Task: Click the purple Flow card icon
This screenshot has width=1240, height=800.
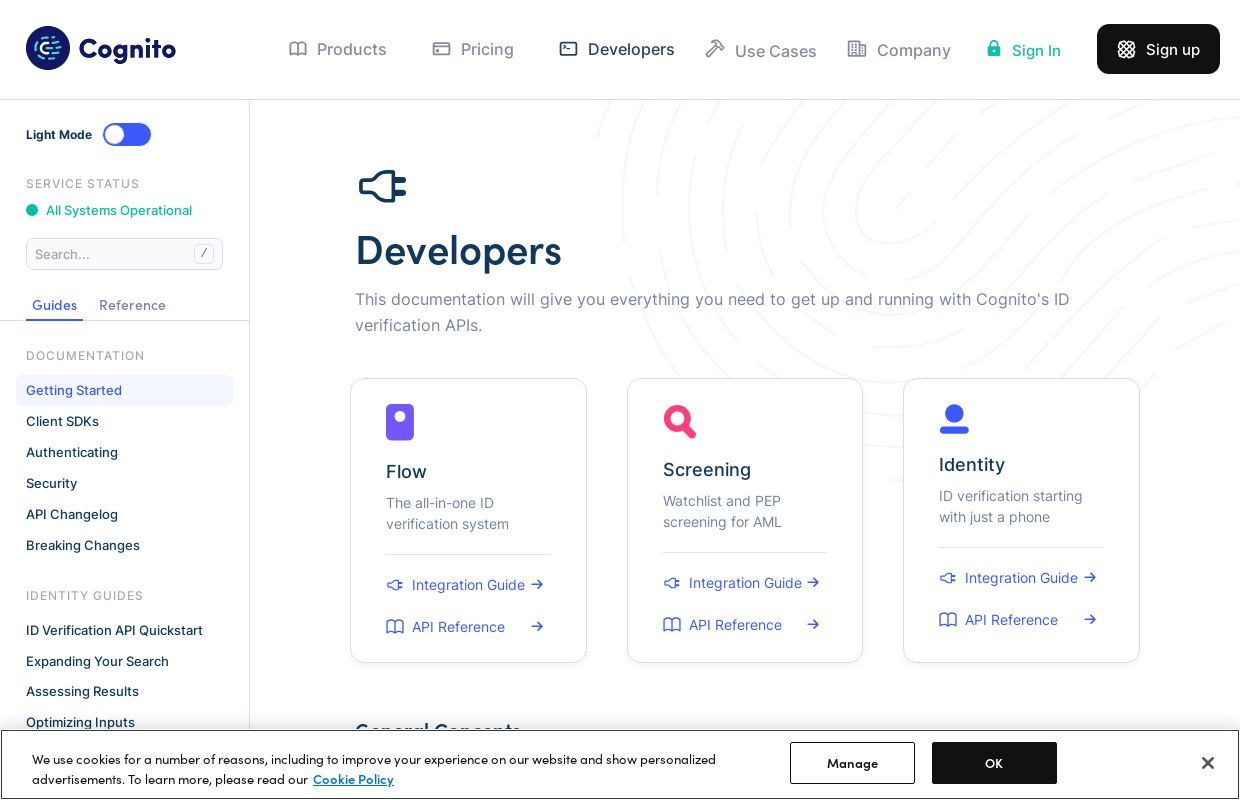Action: (x=400, y=422)
